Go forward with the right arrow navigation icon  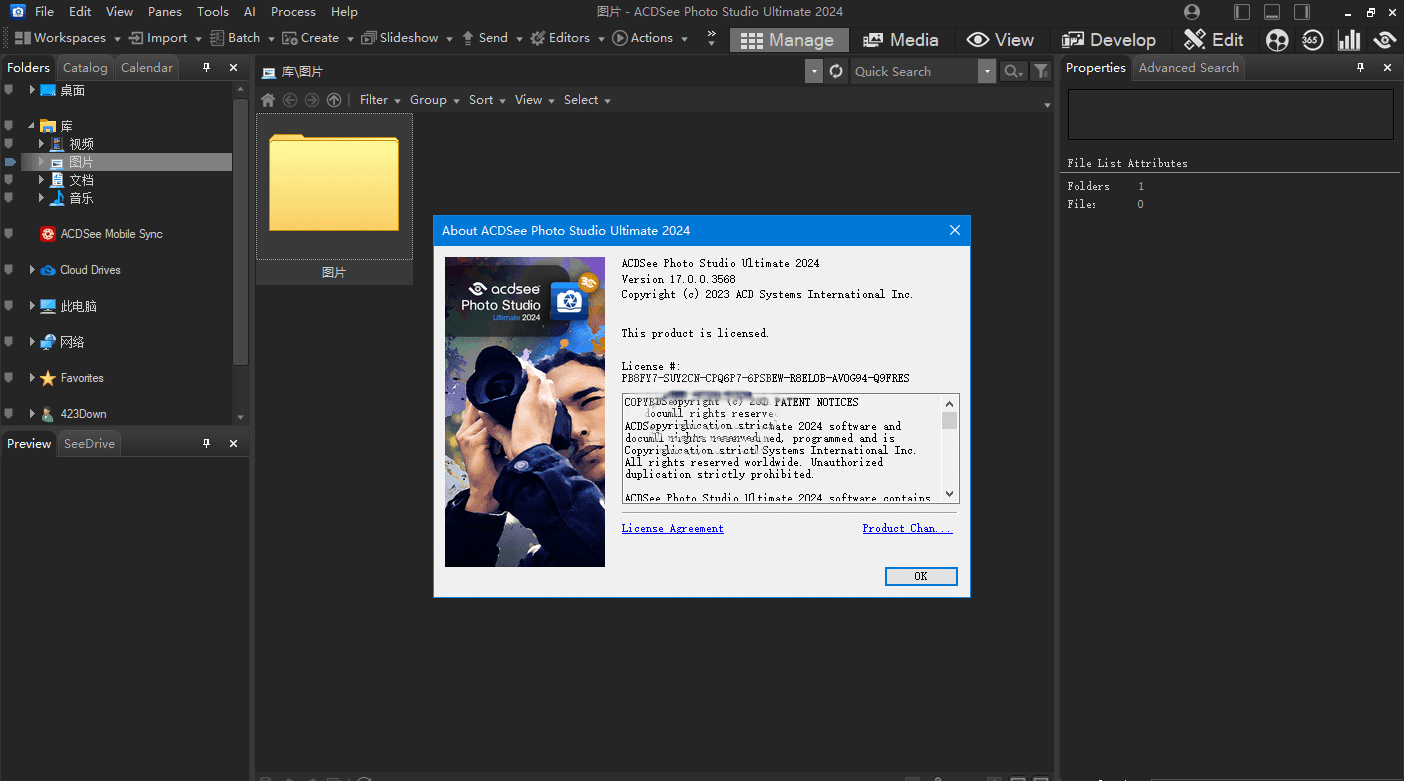pos(312,100)
